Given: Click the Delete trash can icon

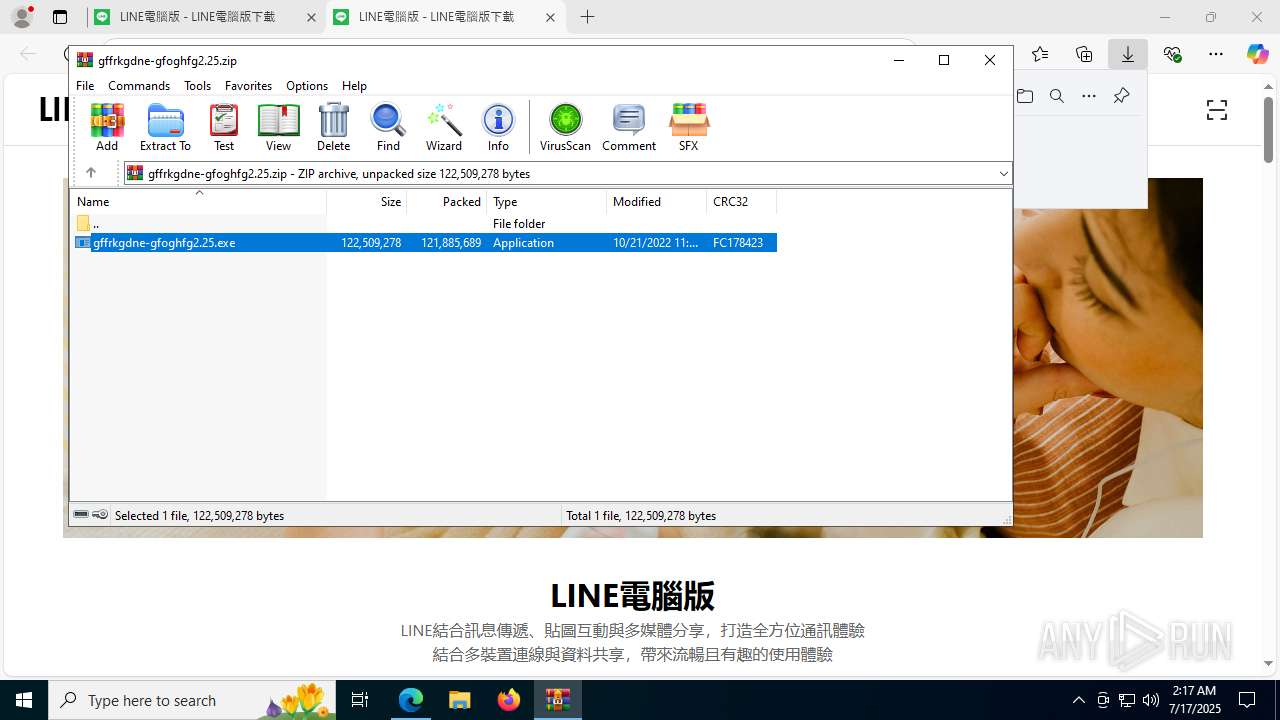Looking at the screenshot, I should click(333, 127).
